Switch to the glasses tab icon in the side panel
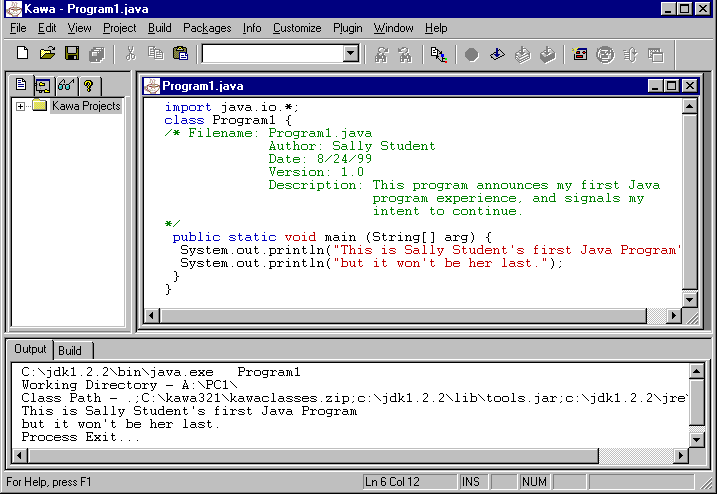The width and height of the screenshot is (717, 494). pos(65,86)
